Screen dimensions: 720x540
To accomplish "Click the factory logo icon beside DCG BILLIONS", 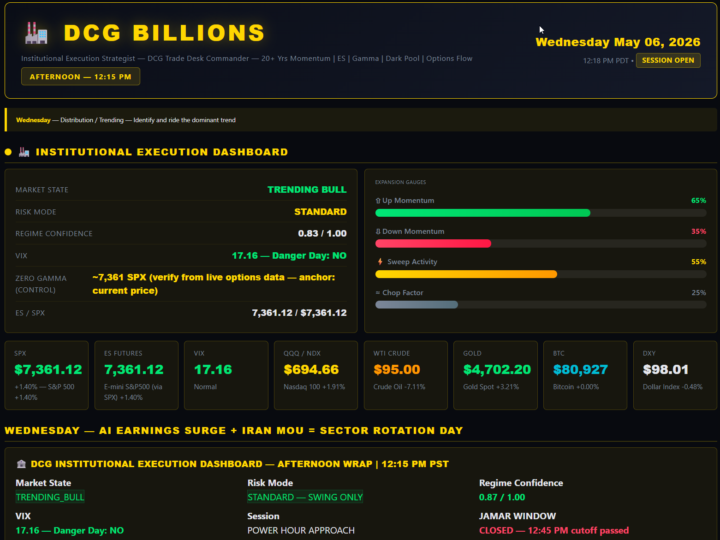I will point(36,33).
